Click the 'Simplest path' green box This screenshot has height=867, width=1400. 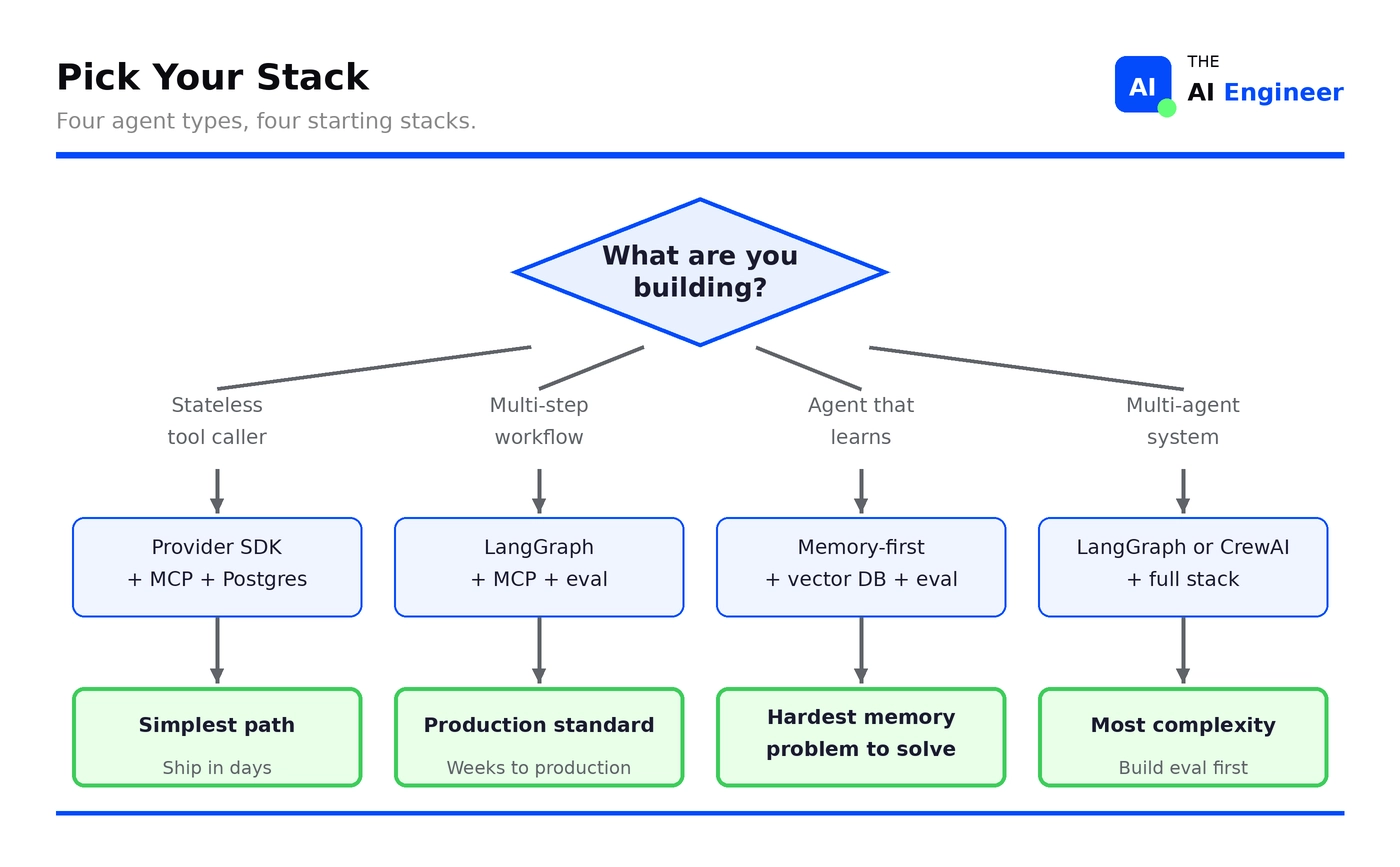pos(217,737)
